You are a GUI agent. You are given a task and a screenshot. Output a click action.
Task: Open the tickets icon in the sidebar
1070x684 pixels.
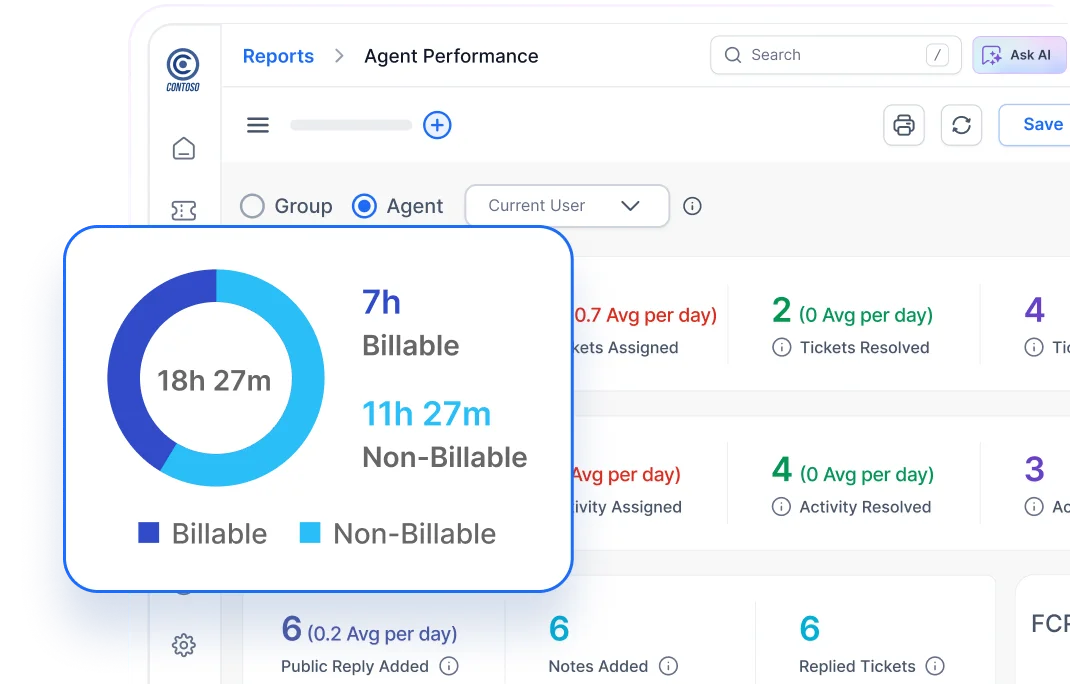point(183,210)
